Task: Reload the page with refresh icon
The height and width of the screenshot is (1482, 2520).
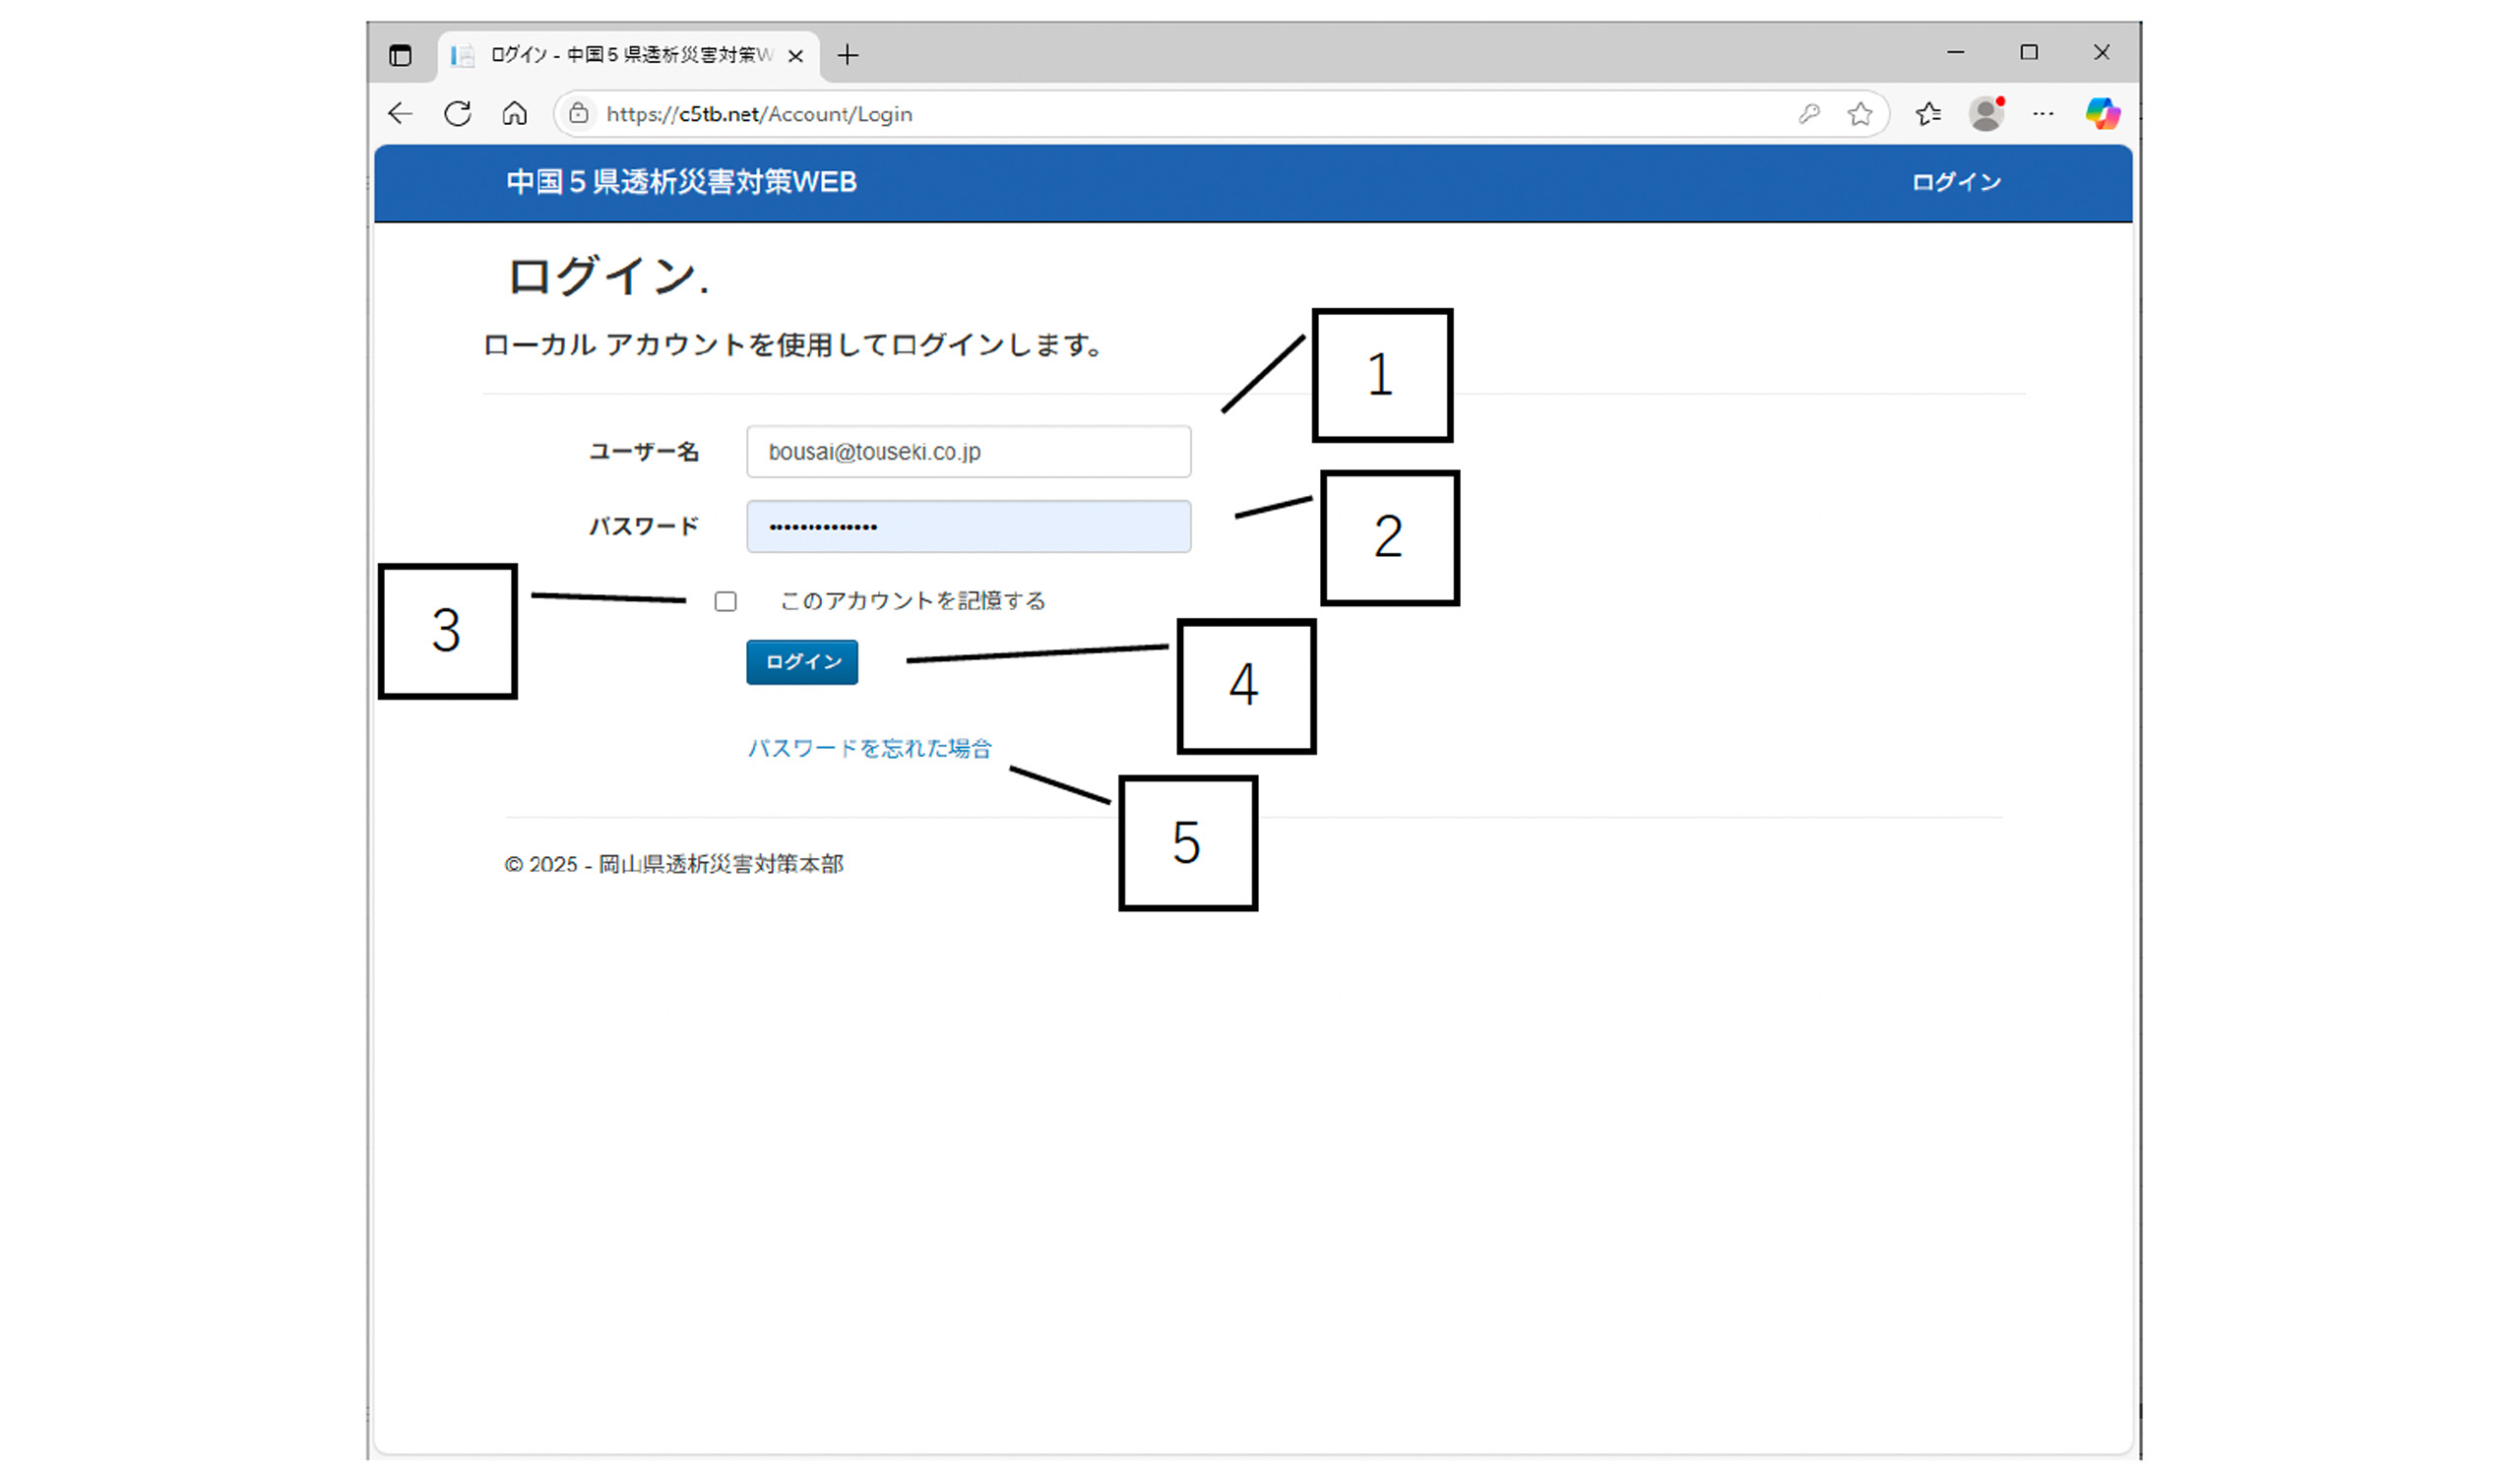Action: click(458, 114)
